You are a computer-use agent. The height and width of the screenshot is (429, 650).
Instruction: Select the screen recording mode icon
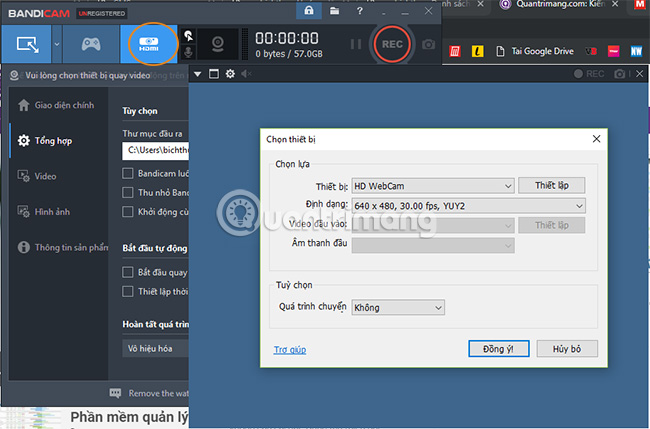(x=27, y=44)
